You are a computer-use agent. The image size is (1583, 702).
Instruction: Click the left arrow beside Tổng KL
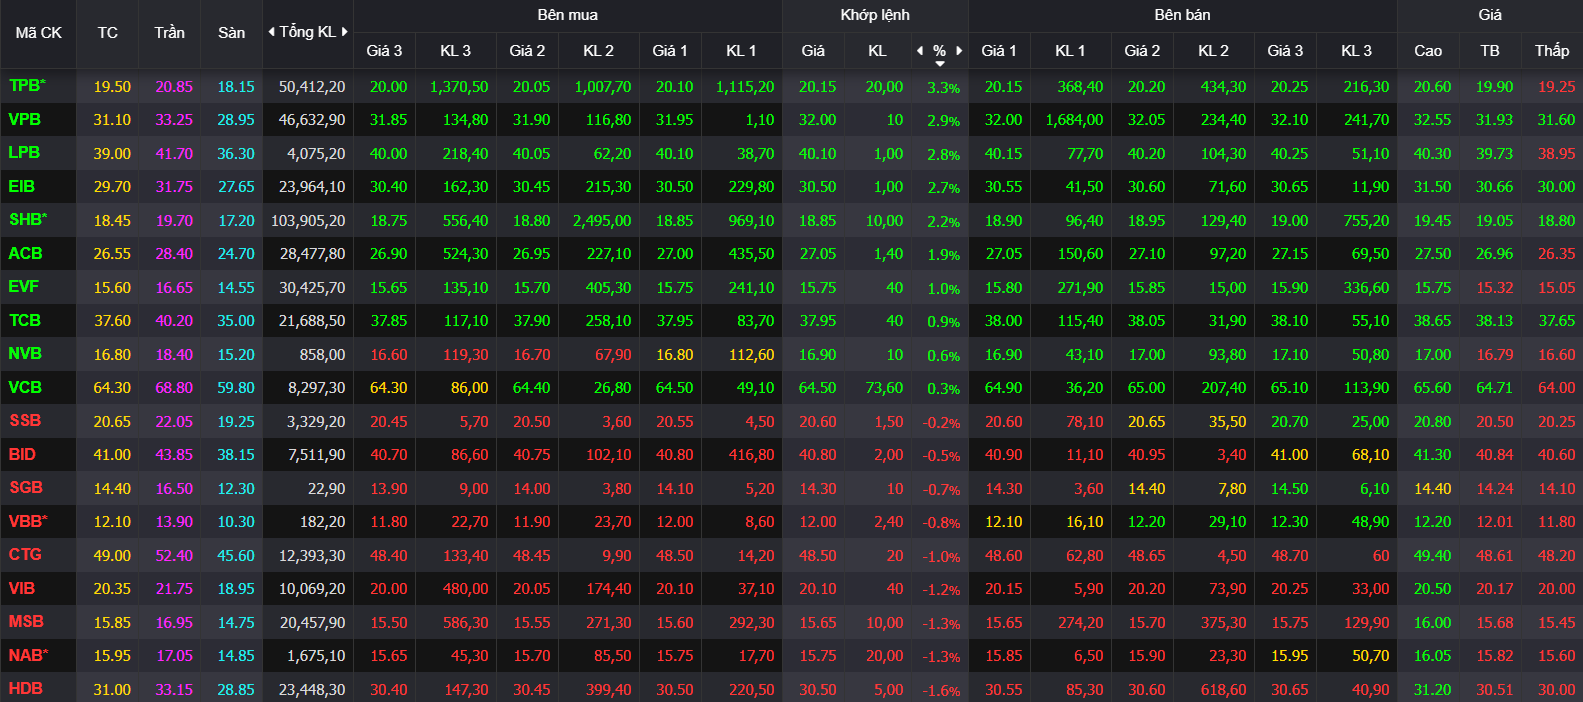(271, 32)
